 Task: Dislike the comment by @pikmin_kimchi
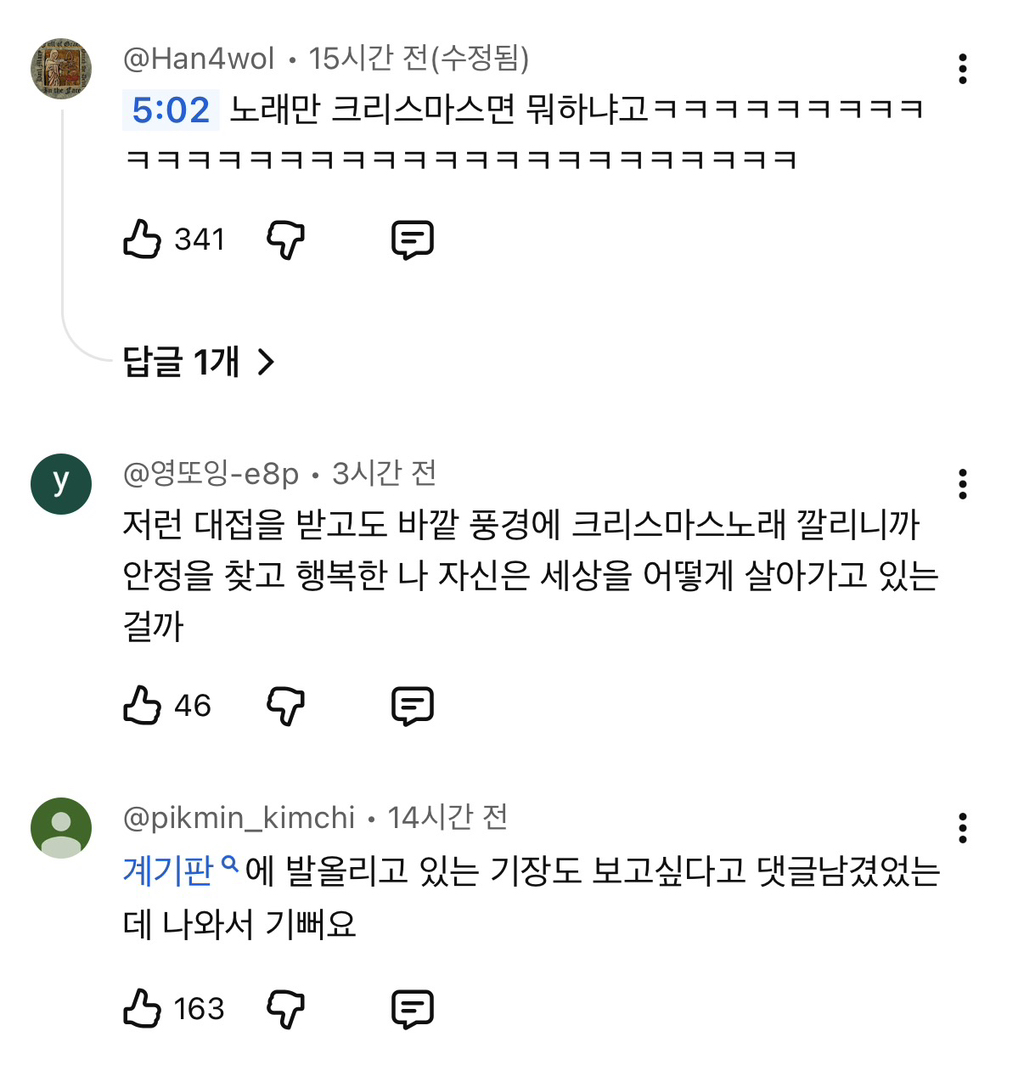pos(286,1009)
